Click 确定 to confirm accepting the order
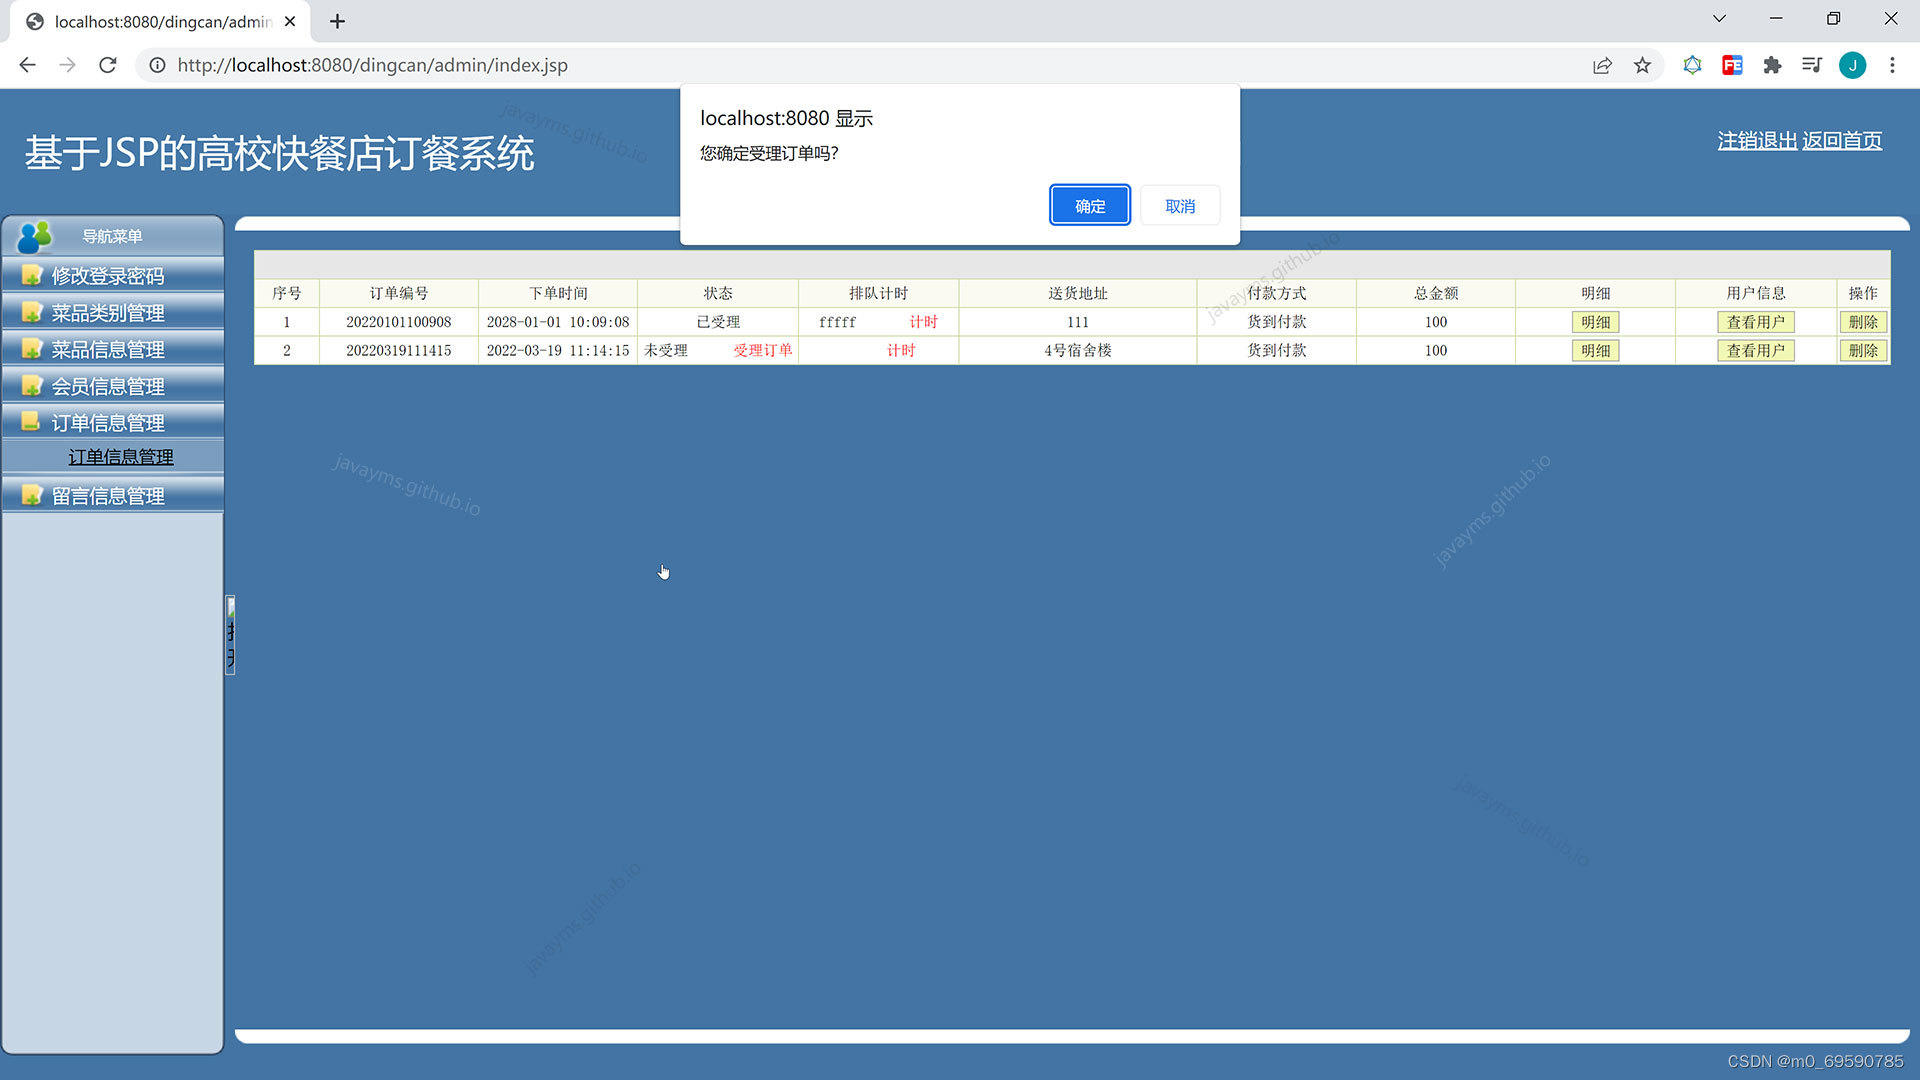The image size is (1920, 1080). (x=1090, y=205)
